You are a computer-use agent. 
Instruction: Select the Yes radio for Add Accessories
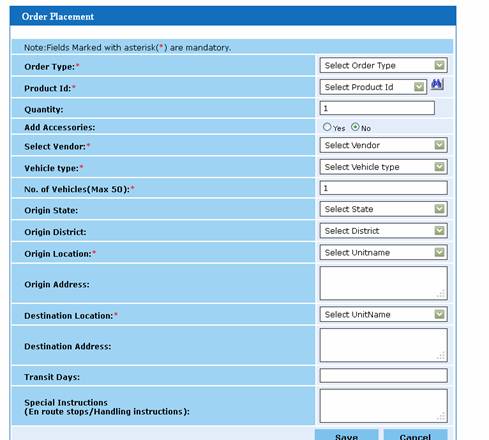[x=327, y=127]
